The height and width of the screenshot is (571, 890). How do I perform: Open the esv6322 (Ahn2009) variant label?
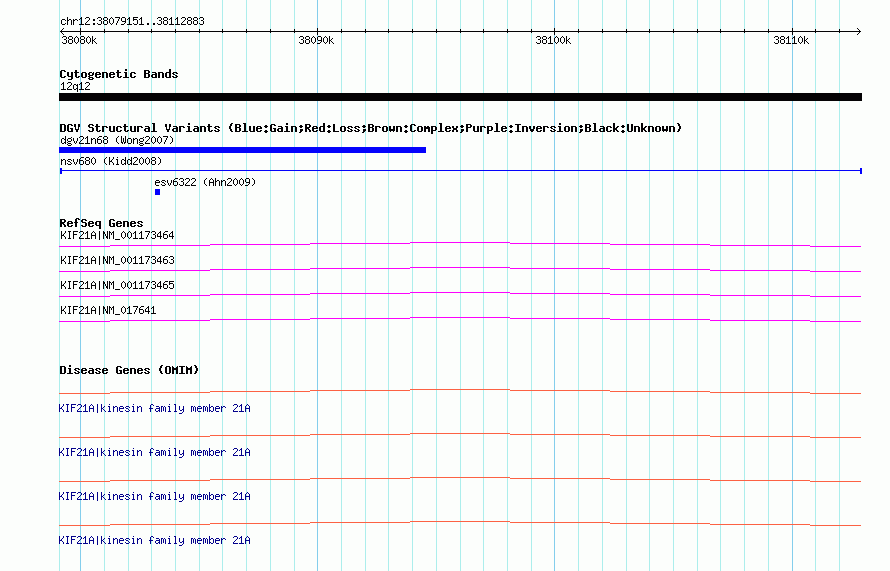pos(205,182)
